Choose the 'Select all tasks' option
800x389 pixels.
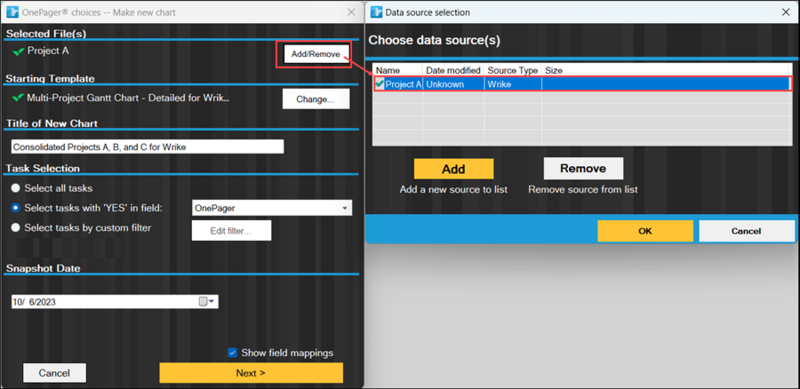pyautogui.click(x=15, y=188)
